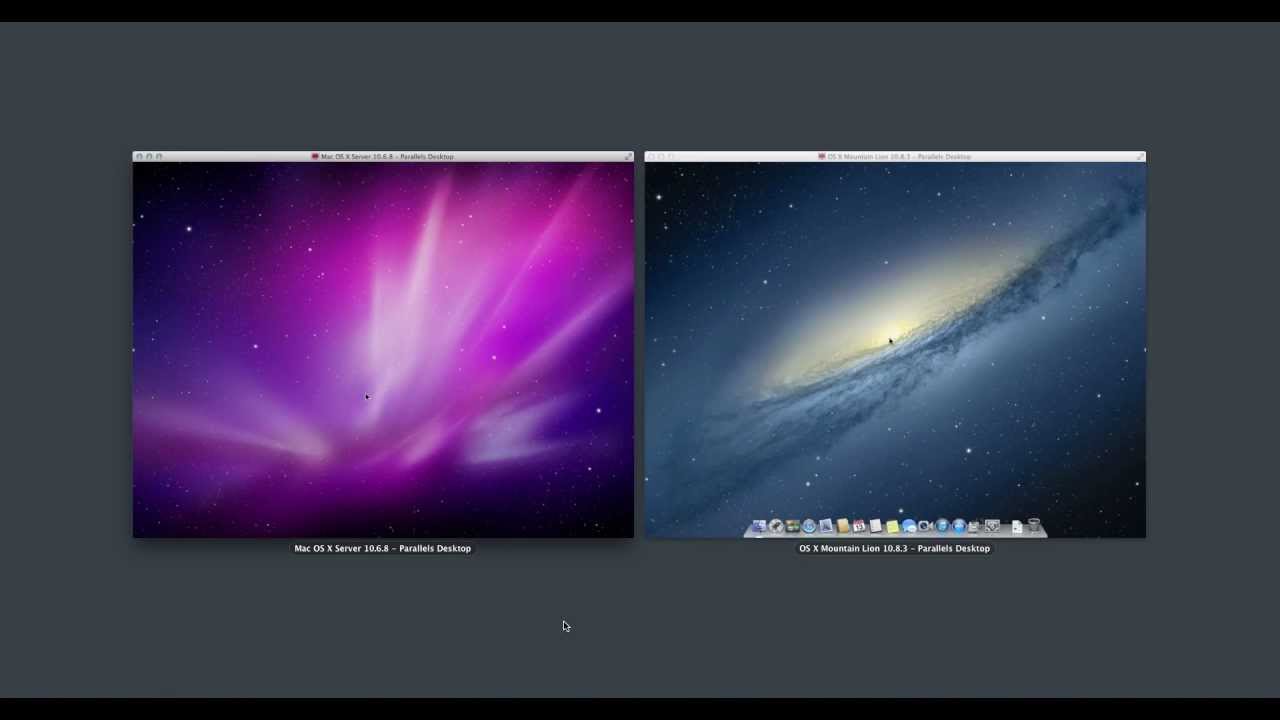Open Messages speech bubble in Mountain Lion dock
Screen dimensions: 1280x720
pyautogui.click(x=909, y=526)
